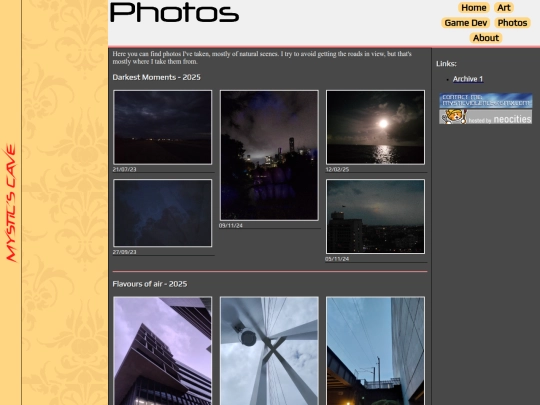Open the Home navigation link

point(474,8)
